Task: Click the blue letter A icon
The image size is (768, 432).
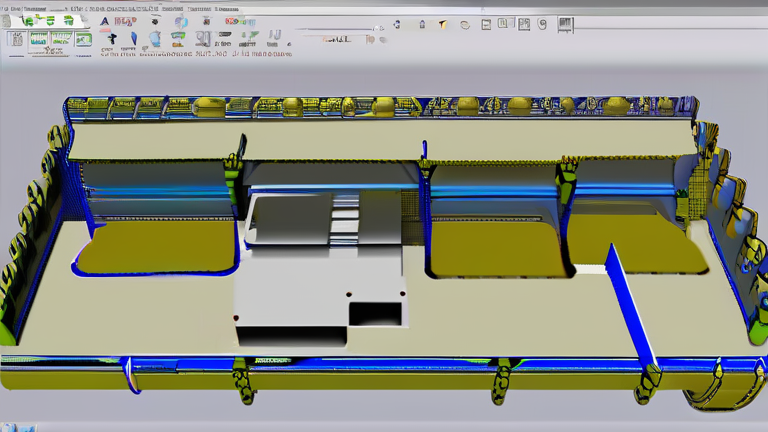Action: [x=104, y=21]
